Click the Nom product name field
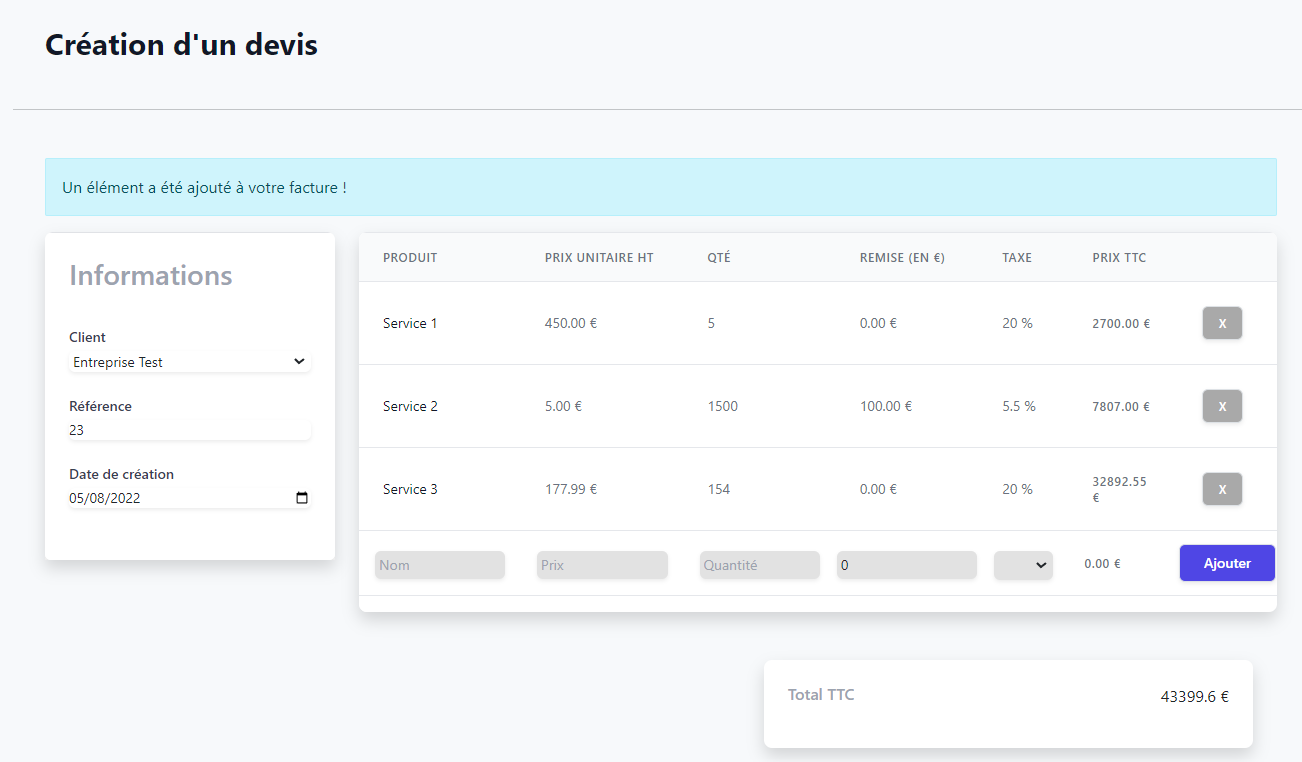Image resolution: width=1302 pixels, height=762 pixels. (439, 565)
